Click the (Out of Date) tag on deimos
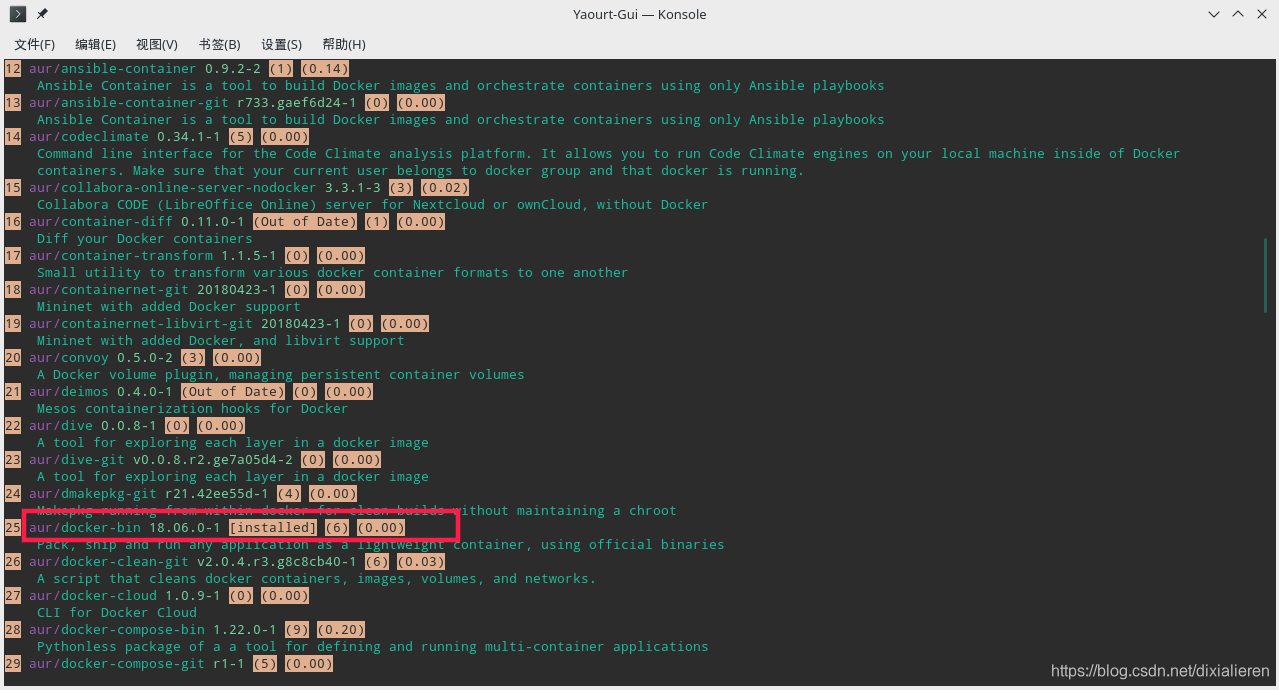This screenshot has width=1279, height=690. coord(233,392)
